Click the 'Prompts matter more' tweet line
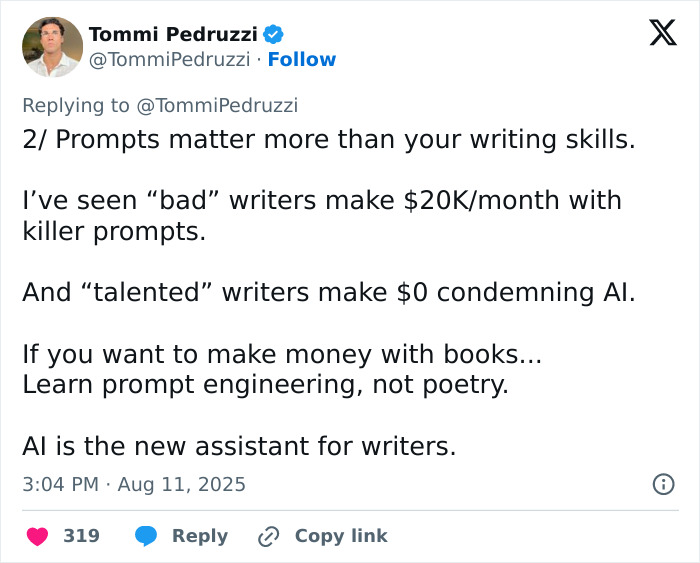The width and height of the screenshot is (700, 563). click(328, 139)
